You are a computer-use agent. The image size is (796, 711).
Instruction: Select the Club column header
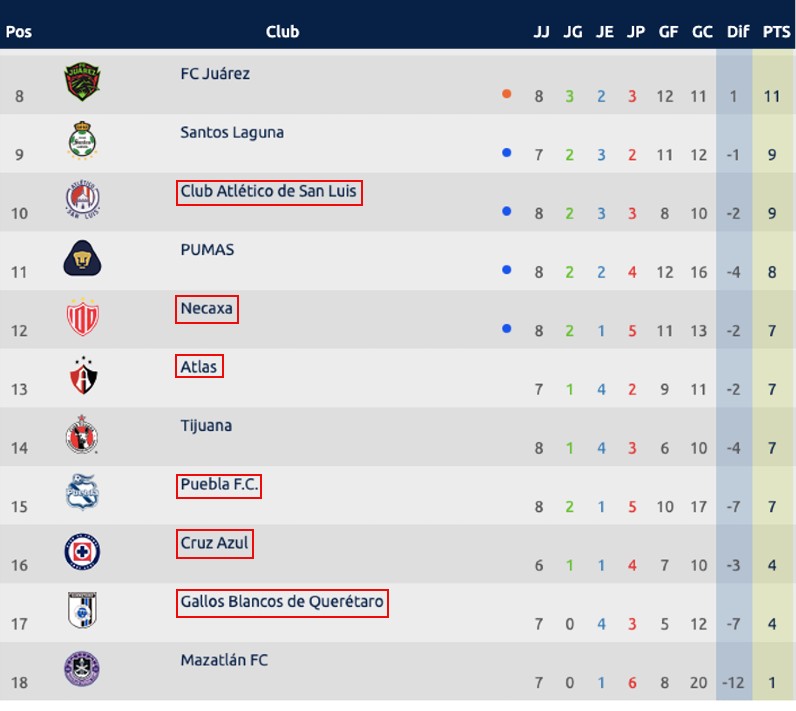[x=282, y=32]
